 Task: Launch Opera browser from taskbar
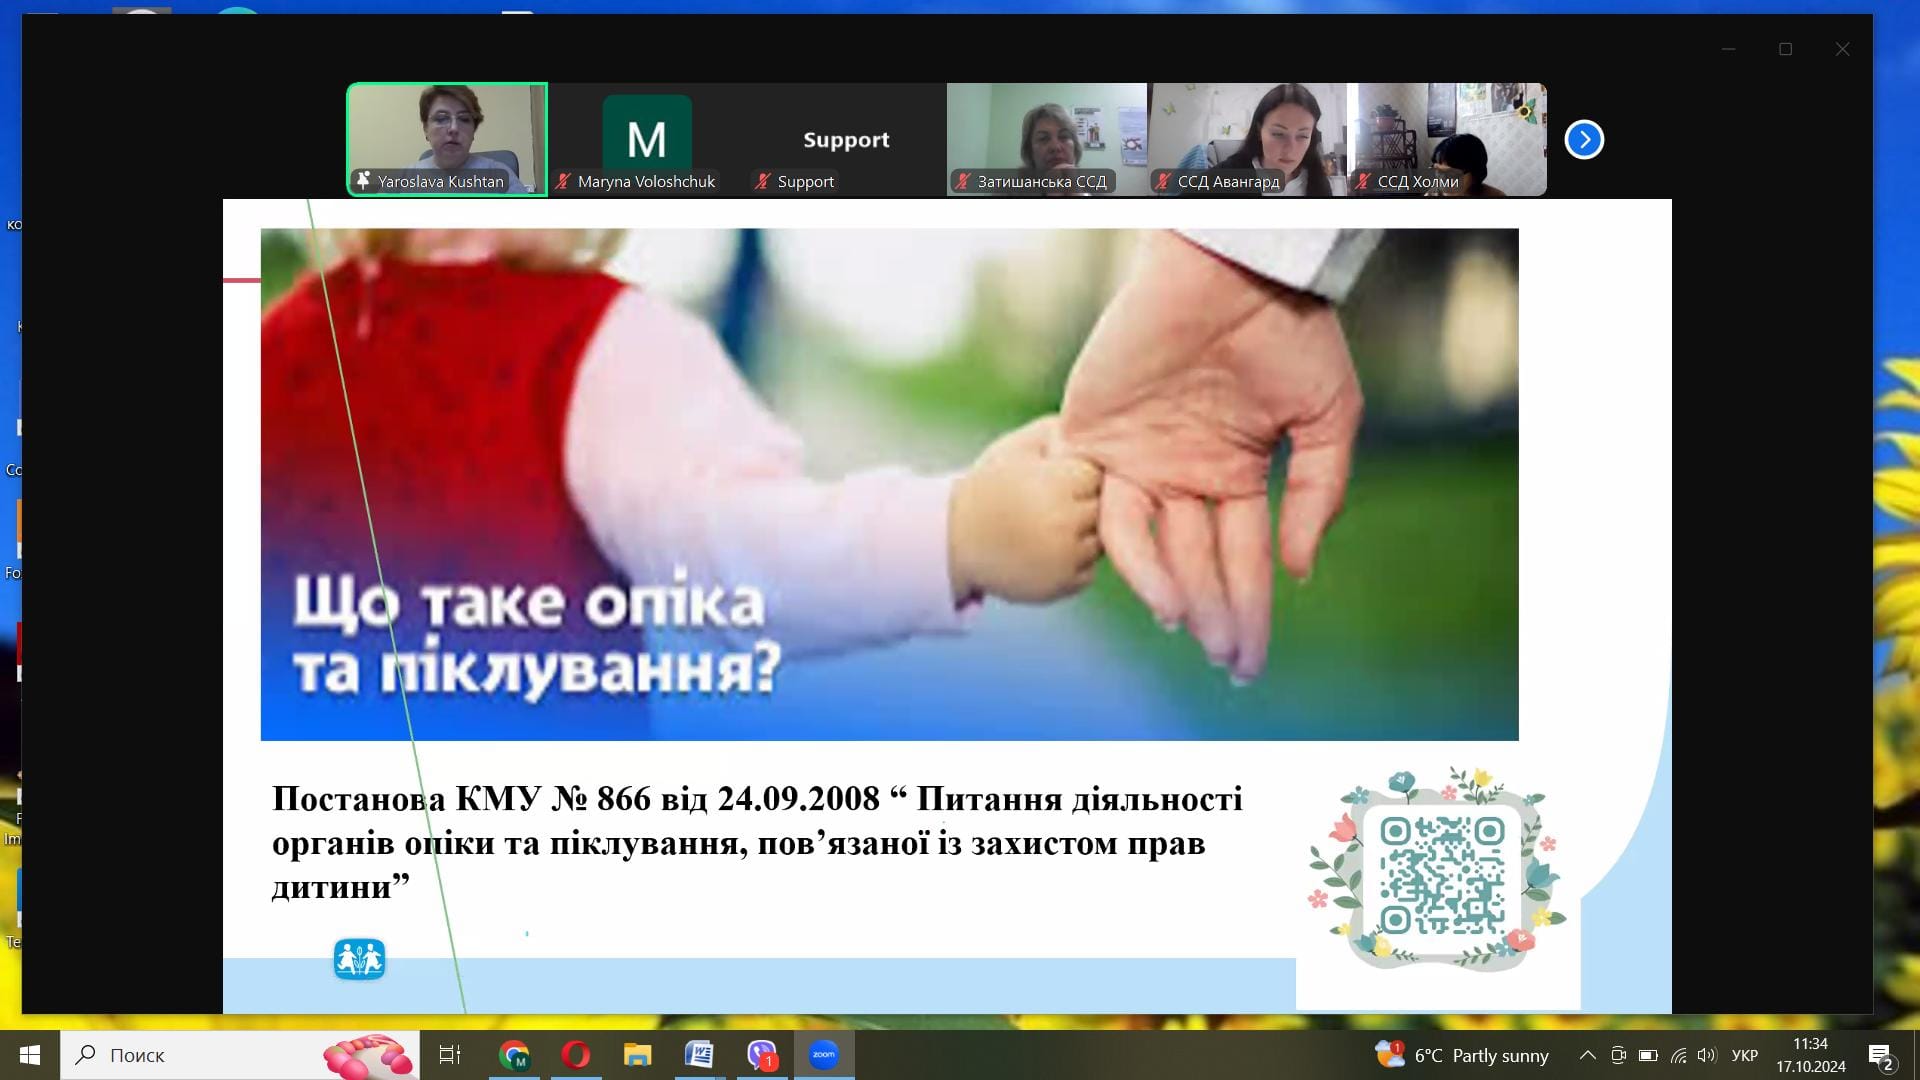pyautogui.click(x=576, y=1055)
